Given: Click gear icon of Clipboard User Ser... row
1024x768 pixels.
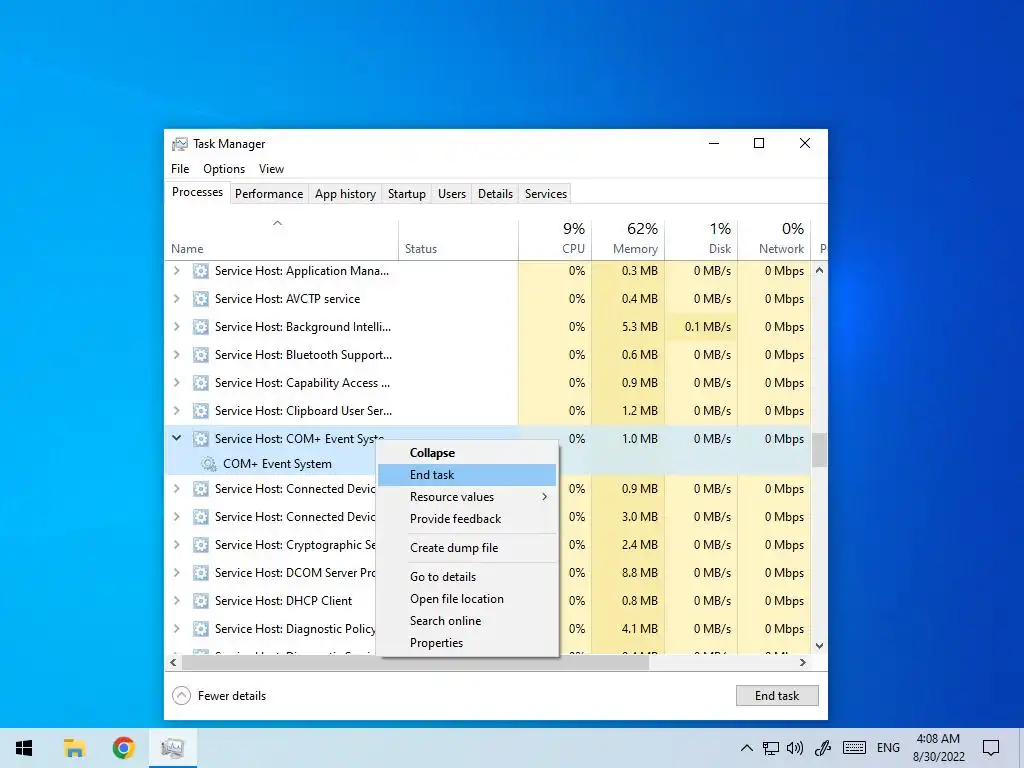Looking at the screenshot, I should click(x=200, y=411).
